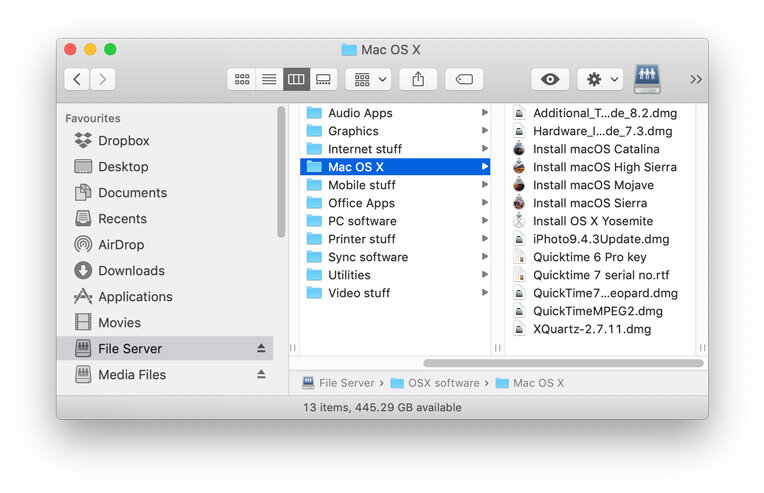Select the Graphics folder

tap(395, 131)
